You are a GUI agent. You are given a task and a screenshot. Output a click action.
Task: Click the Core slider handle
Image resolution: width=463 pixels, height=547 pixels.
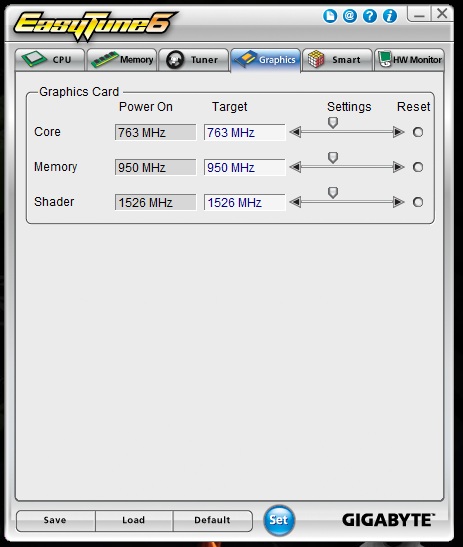click(333, 122)
